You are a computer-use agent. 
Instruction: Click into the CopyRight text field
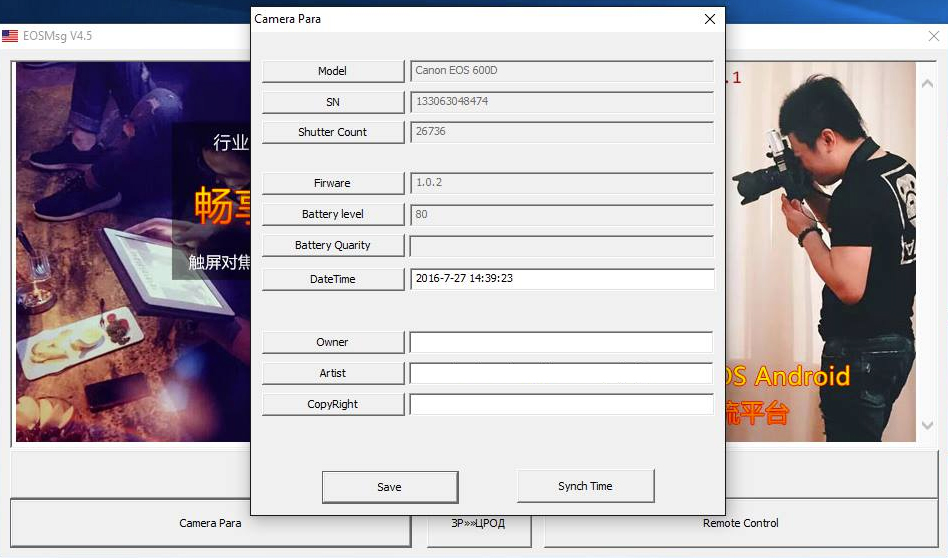(x=561, y=405)
